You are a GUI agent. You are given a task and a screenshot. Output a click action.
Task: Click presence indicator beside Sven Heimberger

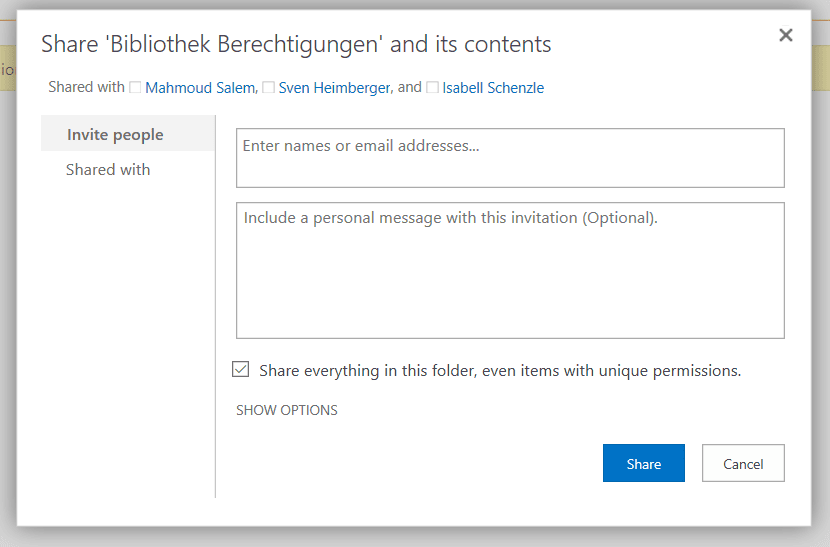pyautogui.click(x=269, y=87)
